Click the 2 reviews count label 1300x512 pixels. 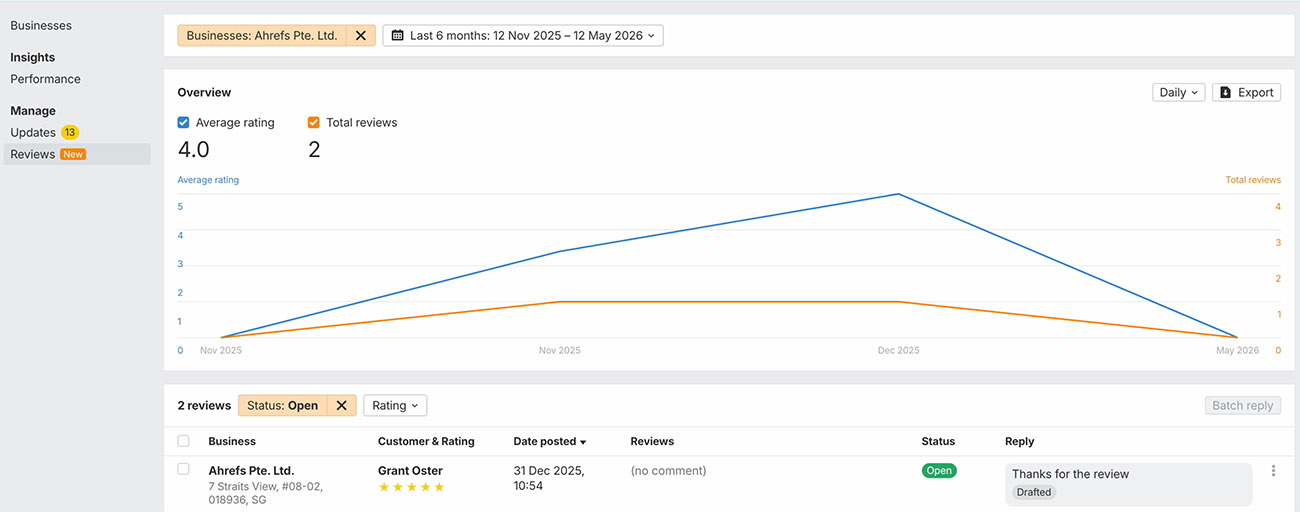(x=204, y=405)
